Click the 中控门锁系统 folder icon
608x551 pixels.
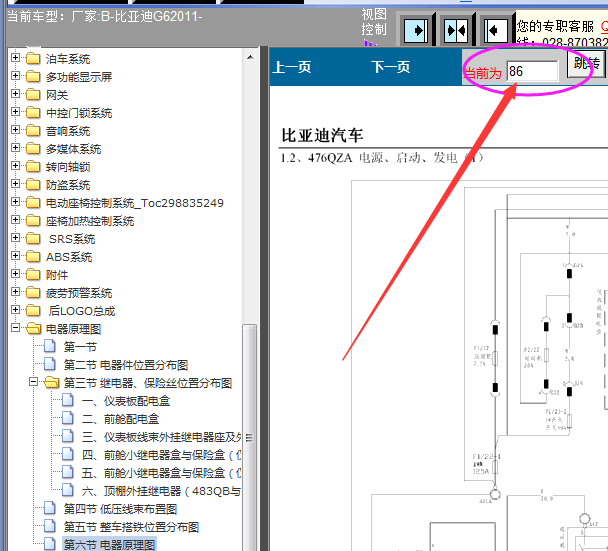click(x=33, y=113)
